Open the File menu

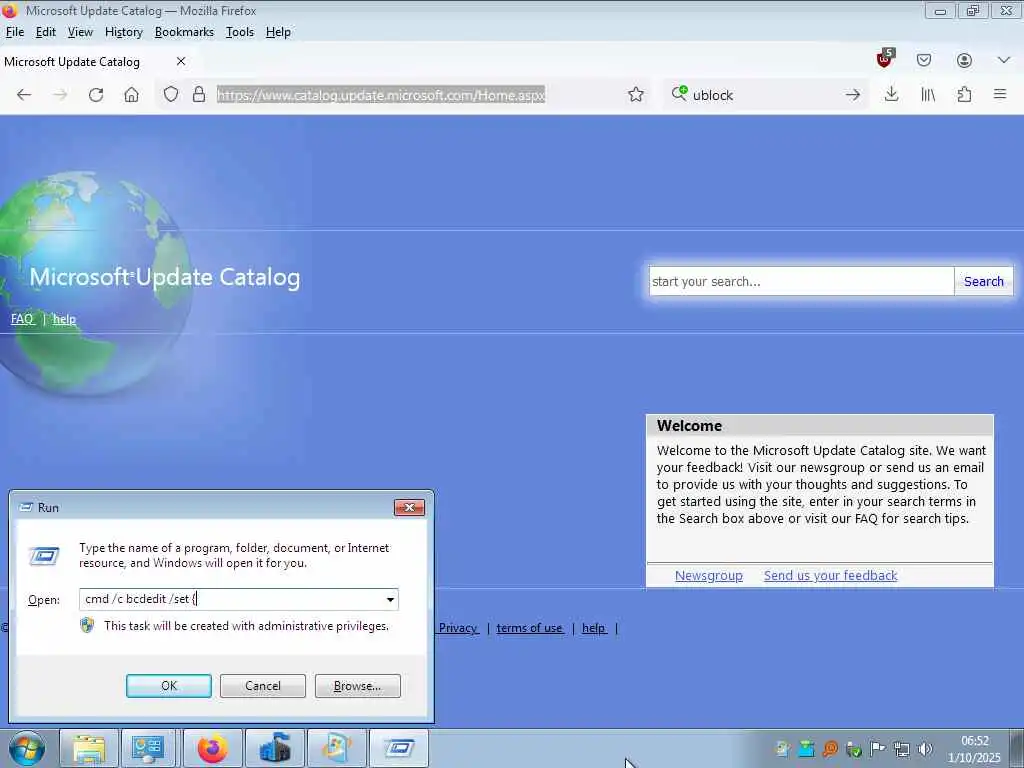(14, 32)
